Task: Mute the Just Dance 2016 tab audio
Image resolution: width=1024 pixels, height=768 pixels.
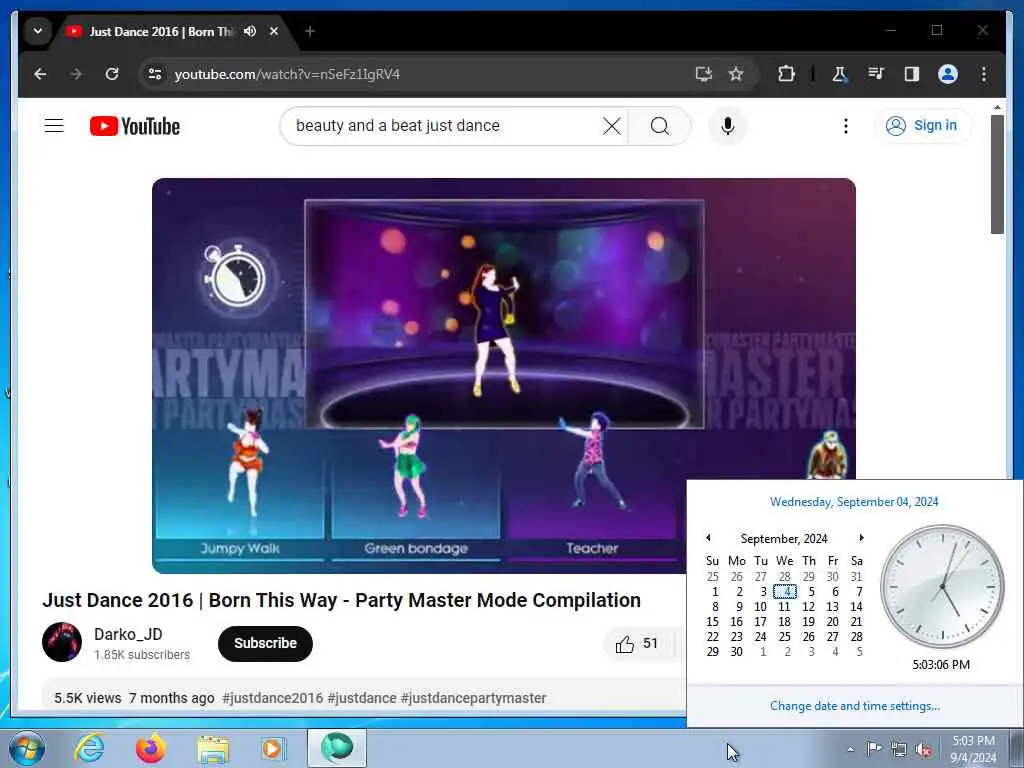Action: tap(249, 31)
